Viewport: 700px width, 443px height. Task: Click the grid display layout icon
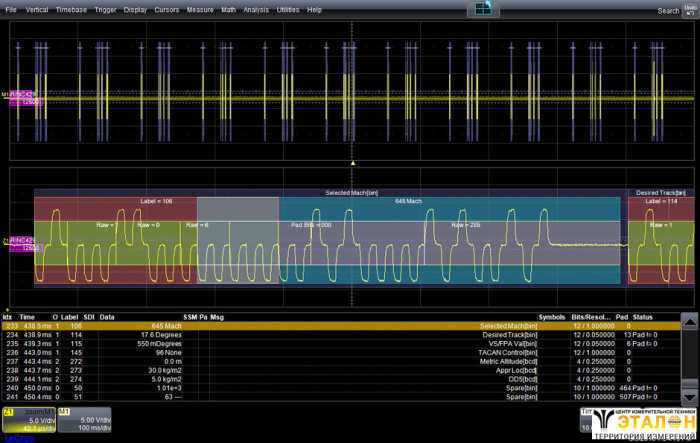click(482, 9)
